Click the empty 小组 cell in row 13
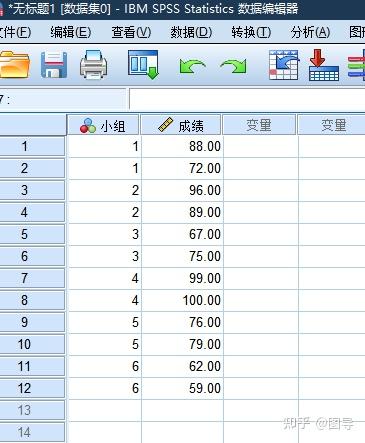This screenshot has width=365, height=443. click(x=104, y=410)
